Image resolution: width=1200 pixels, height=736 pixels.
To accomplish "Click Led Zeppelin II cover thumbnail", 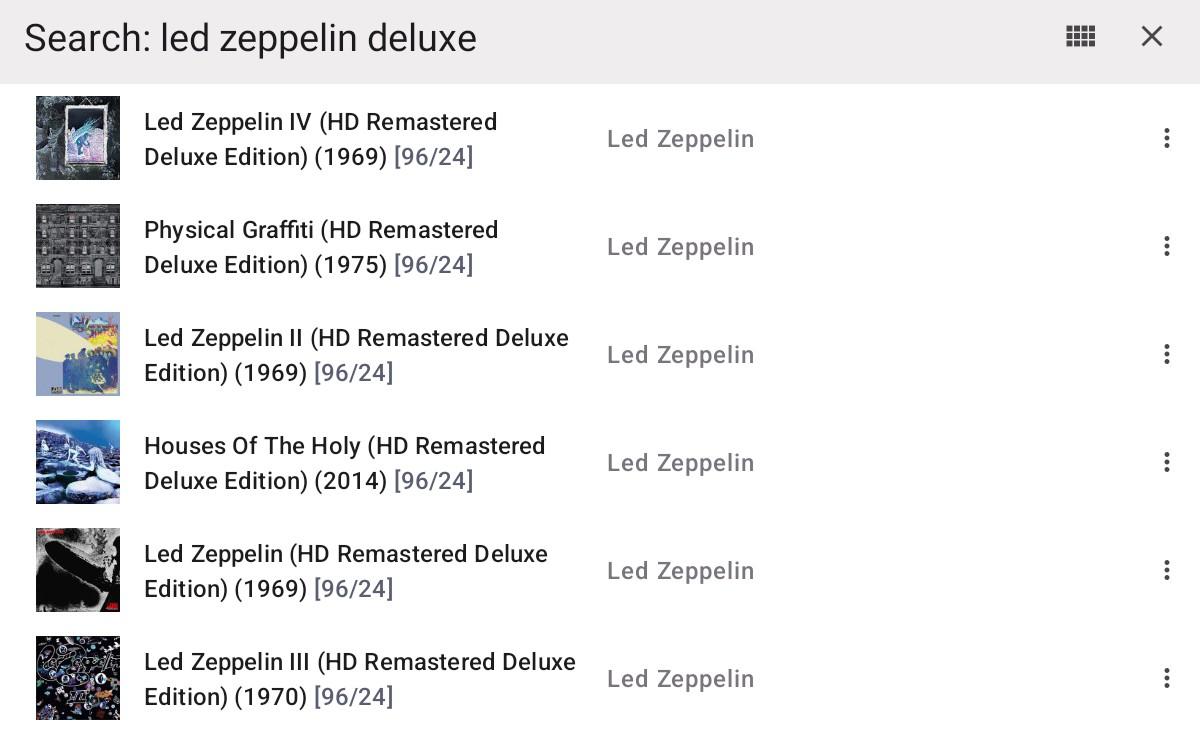I will pos(78,354).
